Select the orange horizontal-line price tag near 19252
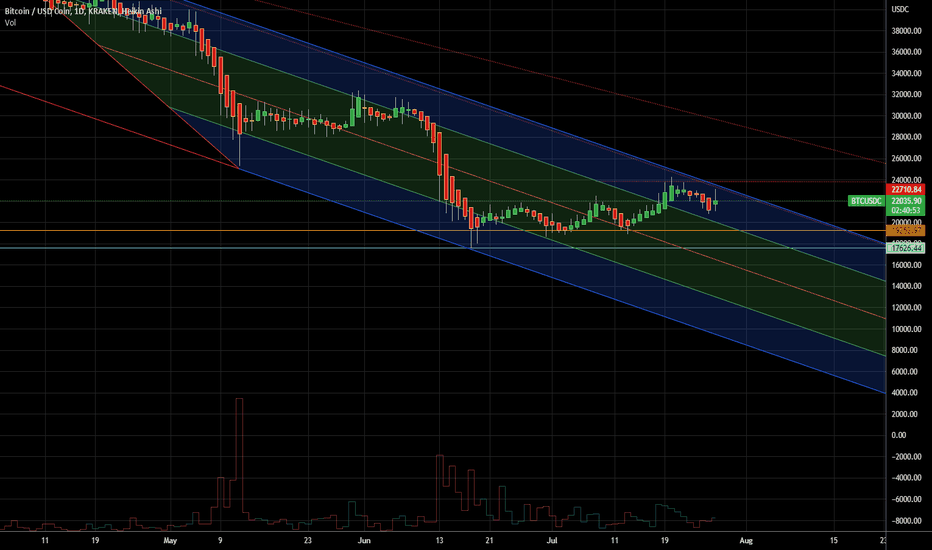This screenshot has height=550, width=932. pos(906,230)
